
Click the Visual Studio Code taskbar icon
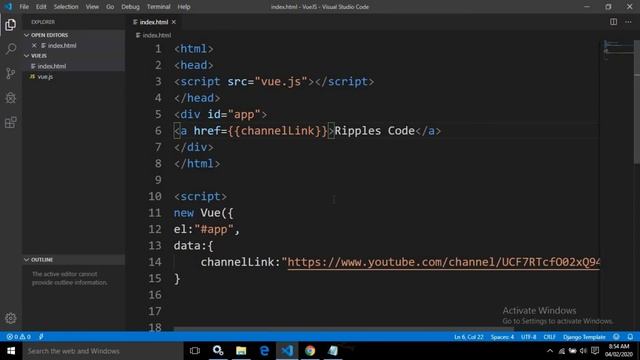click(287, 351)
